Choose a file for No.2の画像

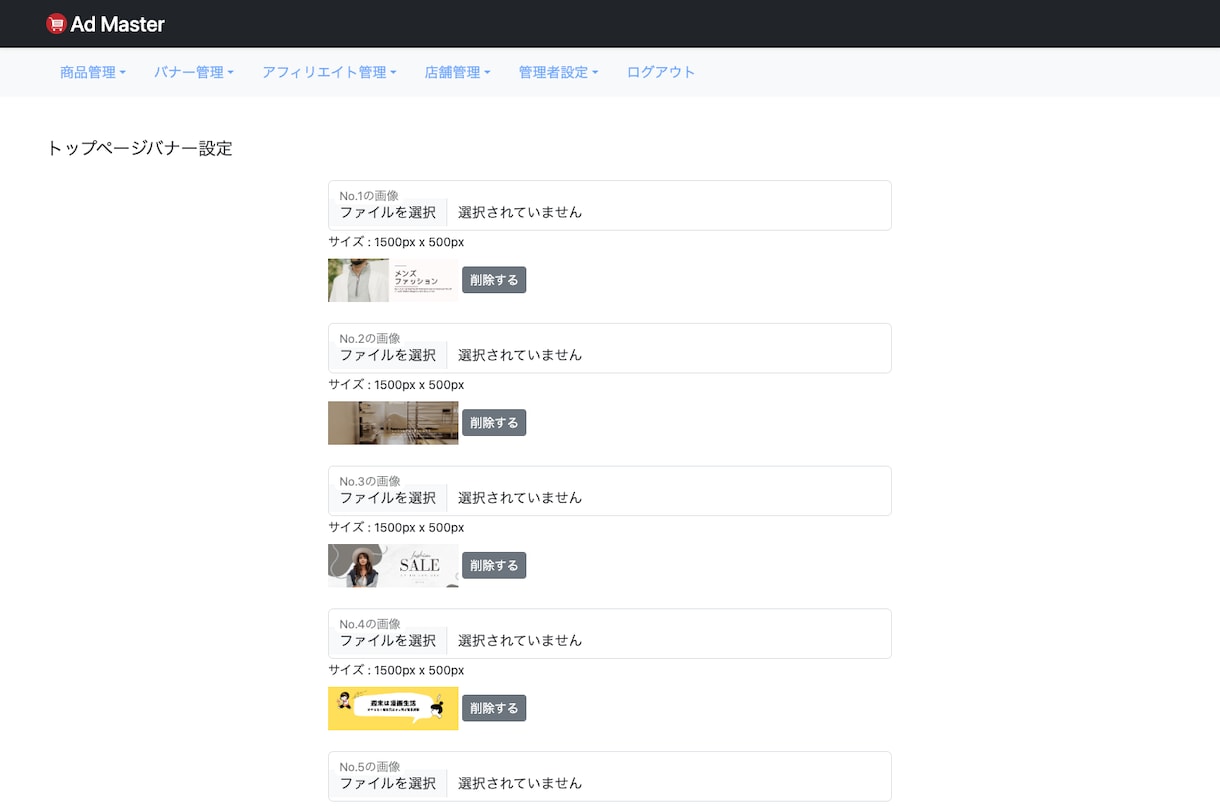click(x=388, y=355)
